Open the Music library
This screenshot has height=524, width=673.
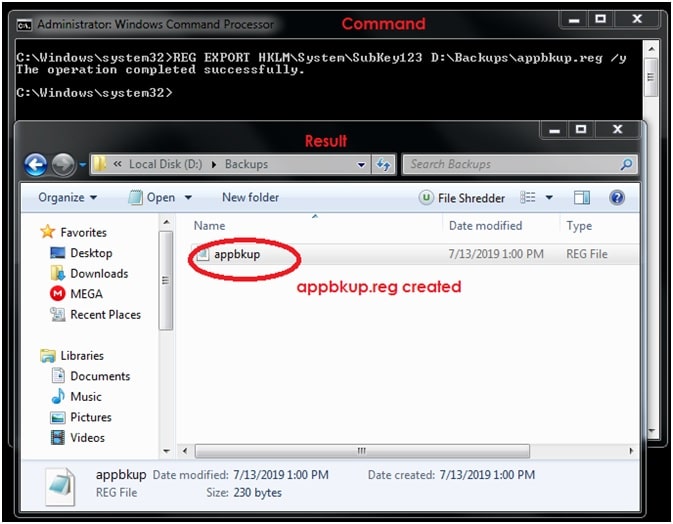click(86, 397)
